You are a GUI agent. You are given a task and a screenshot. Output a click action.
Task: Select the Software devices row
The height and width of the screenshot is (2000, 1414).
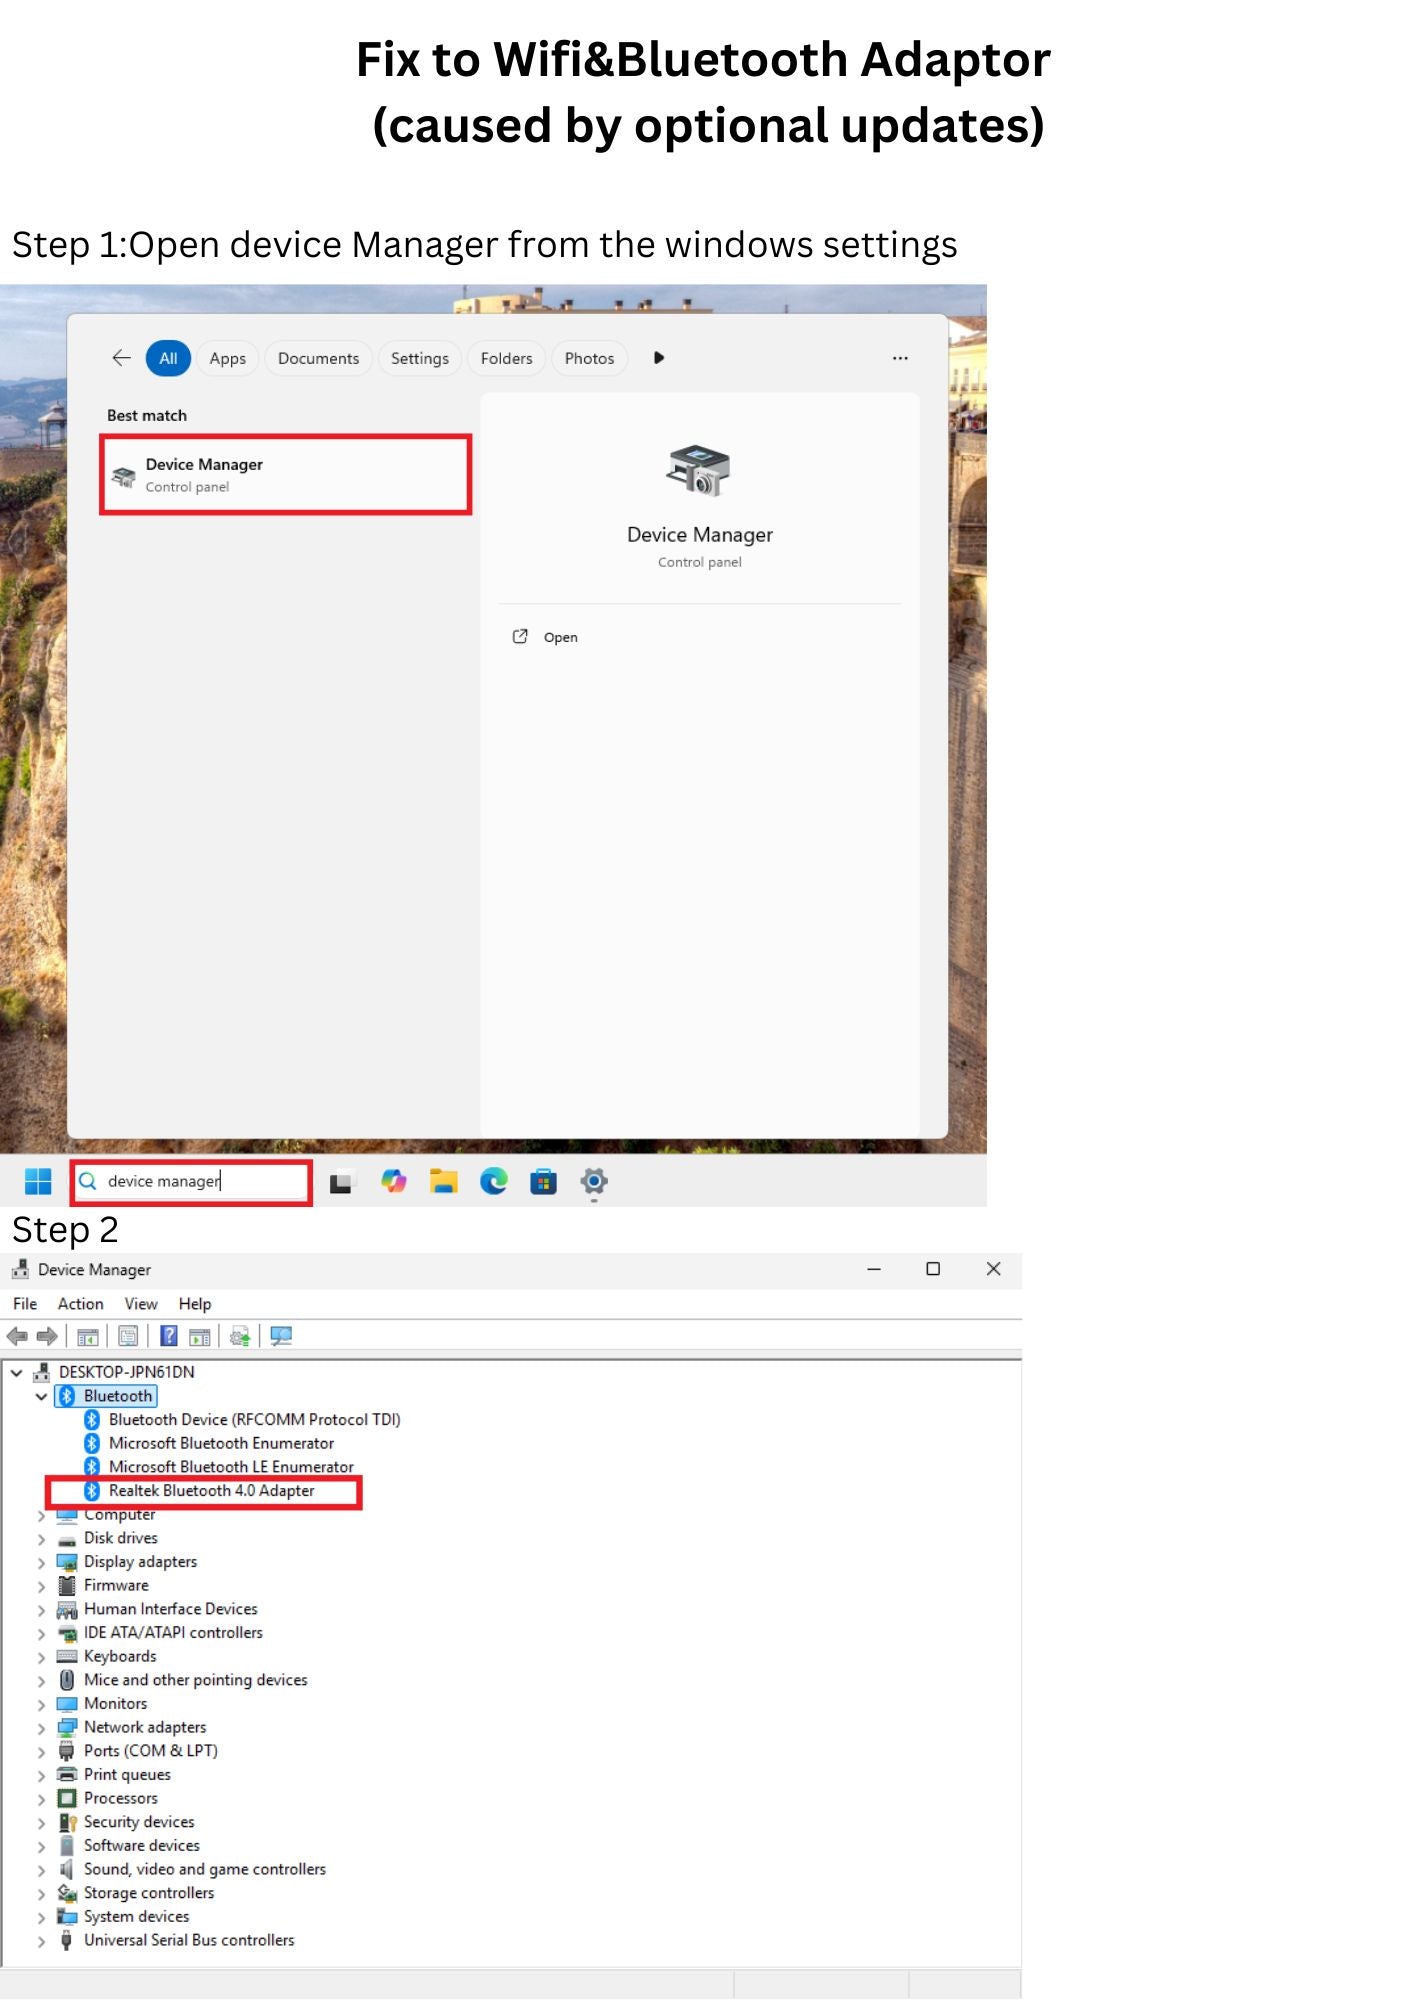pos(141,1846)
